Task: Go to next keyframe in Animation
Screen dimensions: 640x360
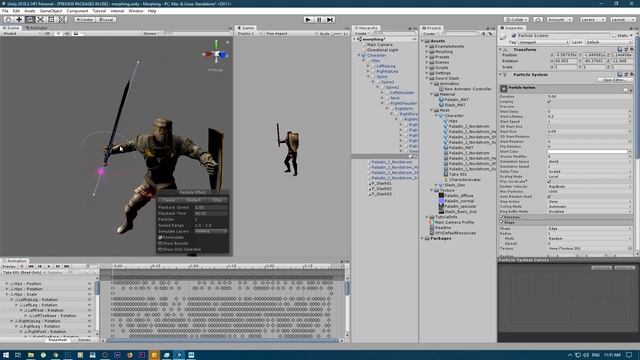Action: point(58,266)
